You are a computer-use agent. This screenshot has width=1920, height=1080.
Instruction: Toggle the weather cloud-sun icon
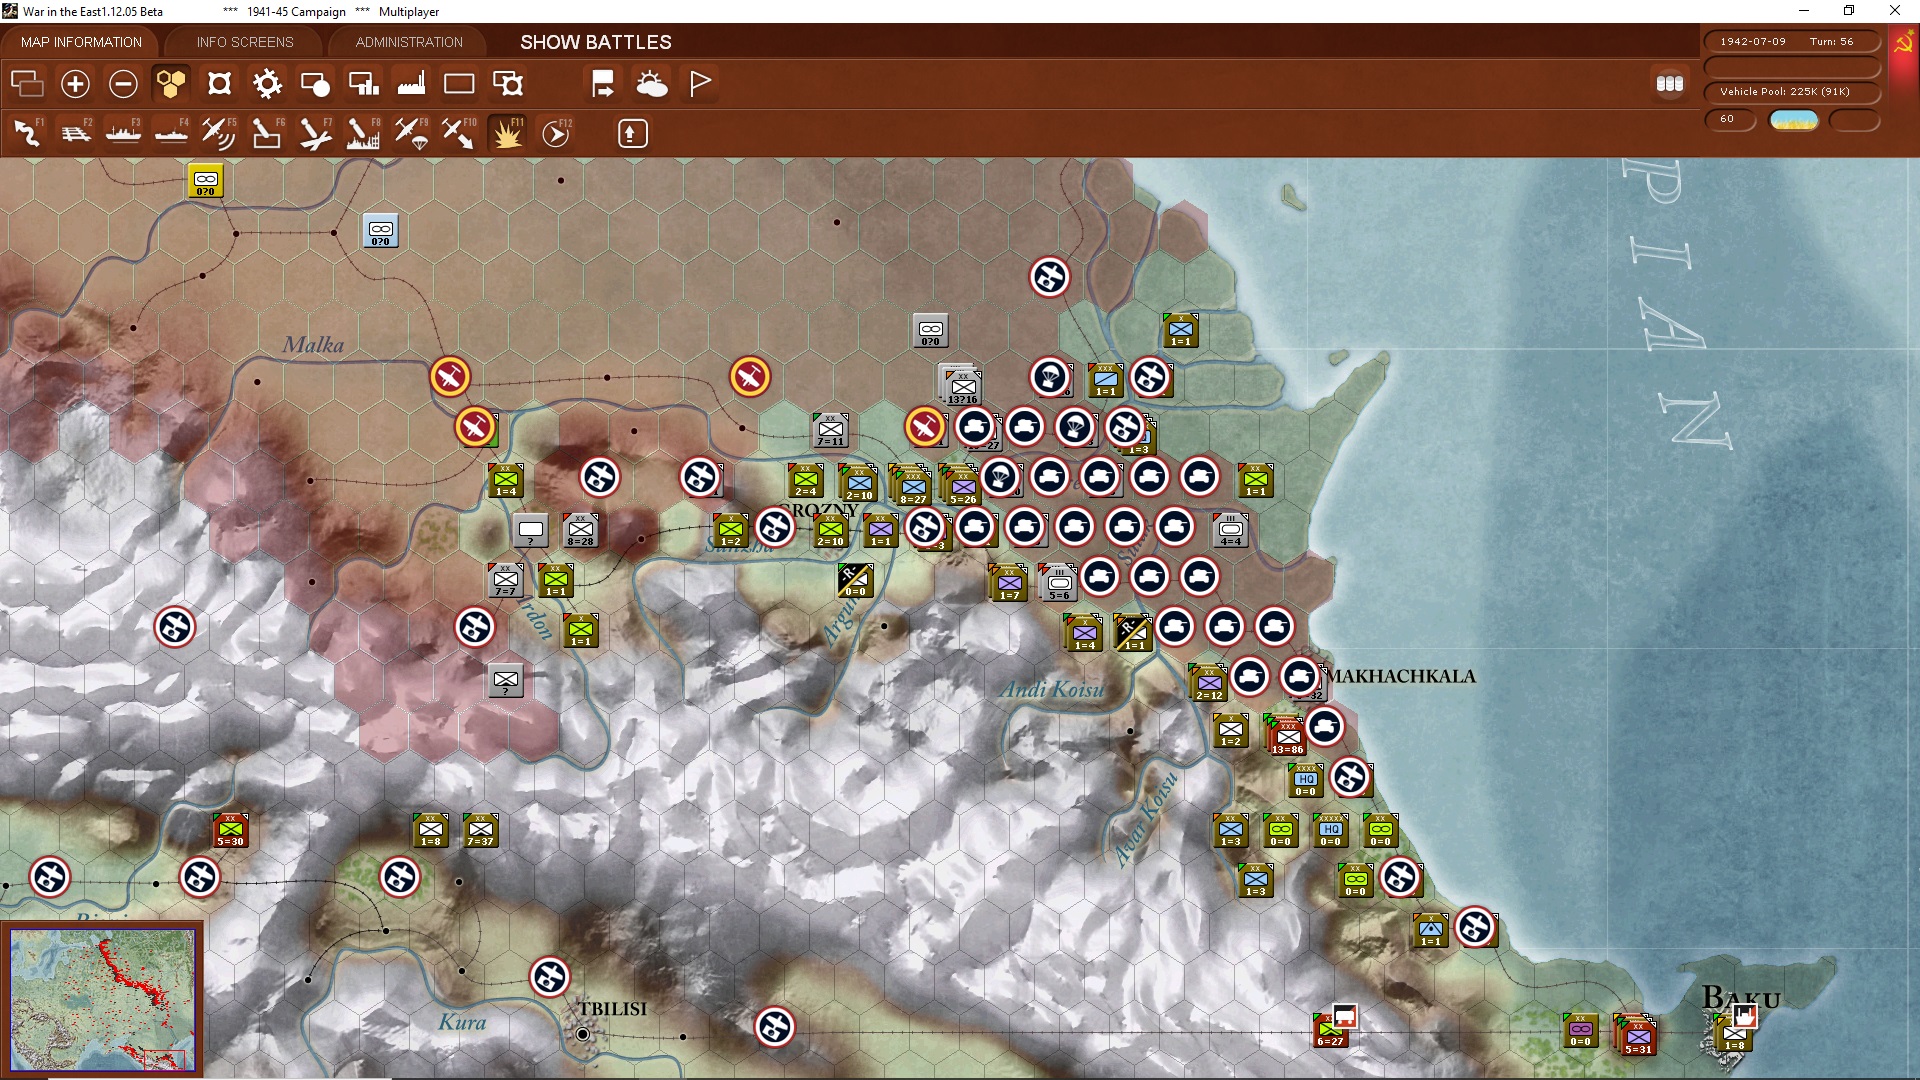tap(651, 84)
